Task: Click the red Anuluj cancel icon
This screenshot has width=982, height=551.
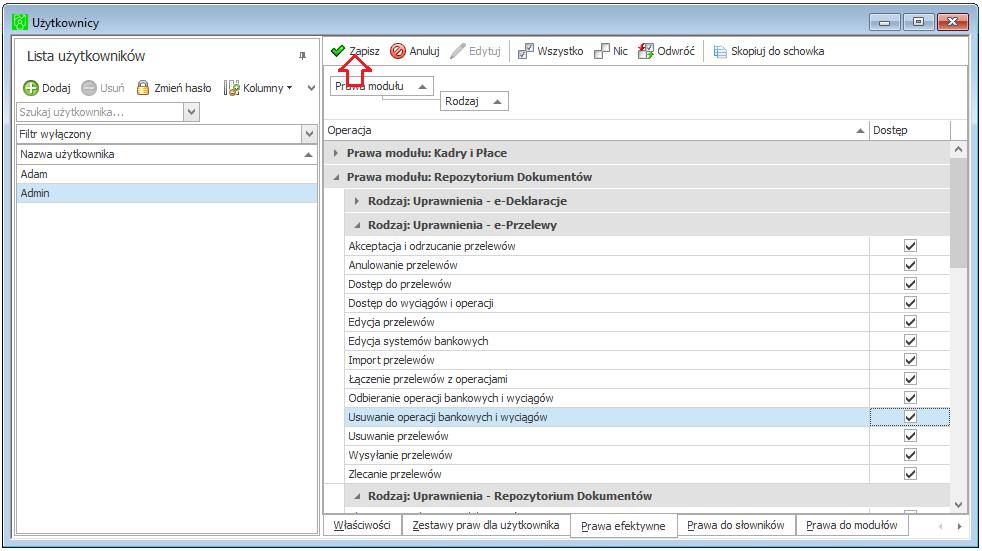Action: coord(398,51)
